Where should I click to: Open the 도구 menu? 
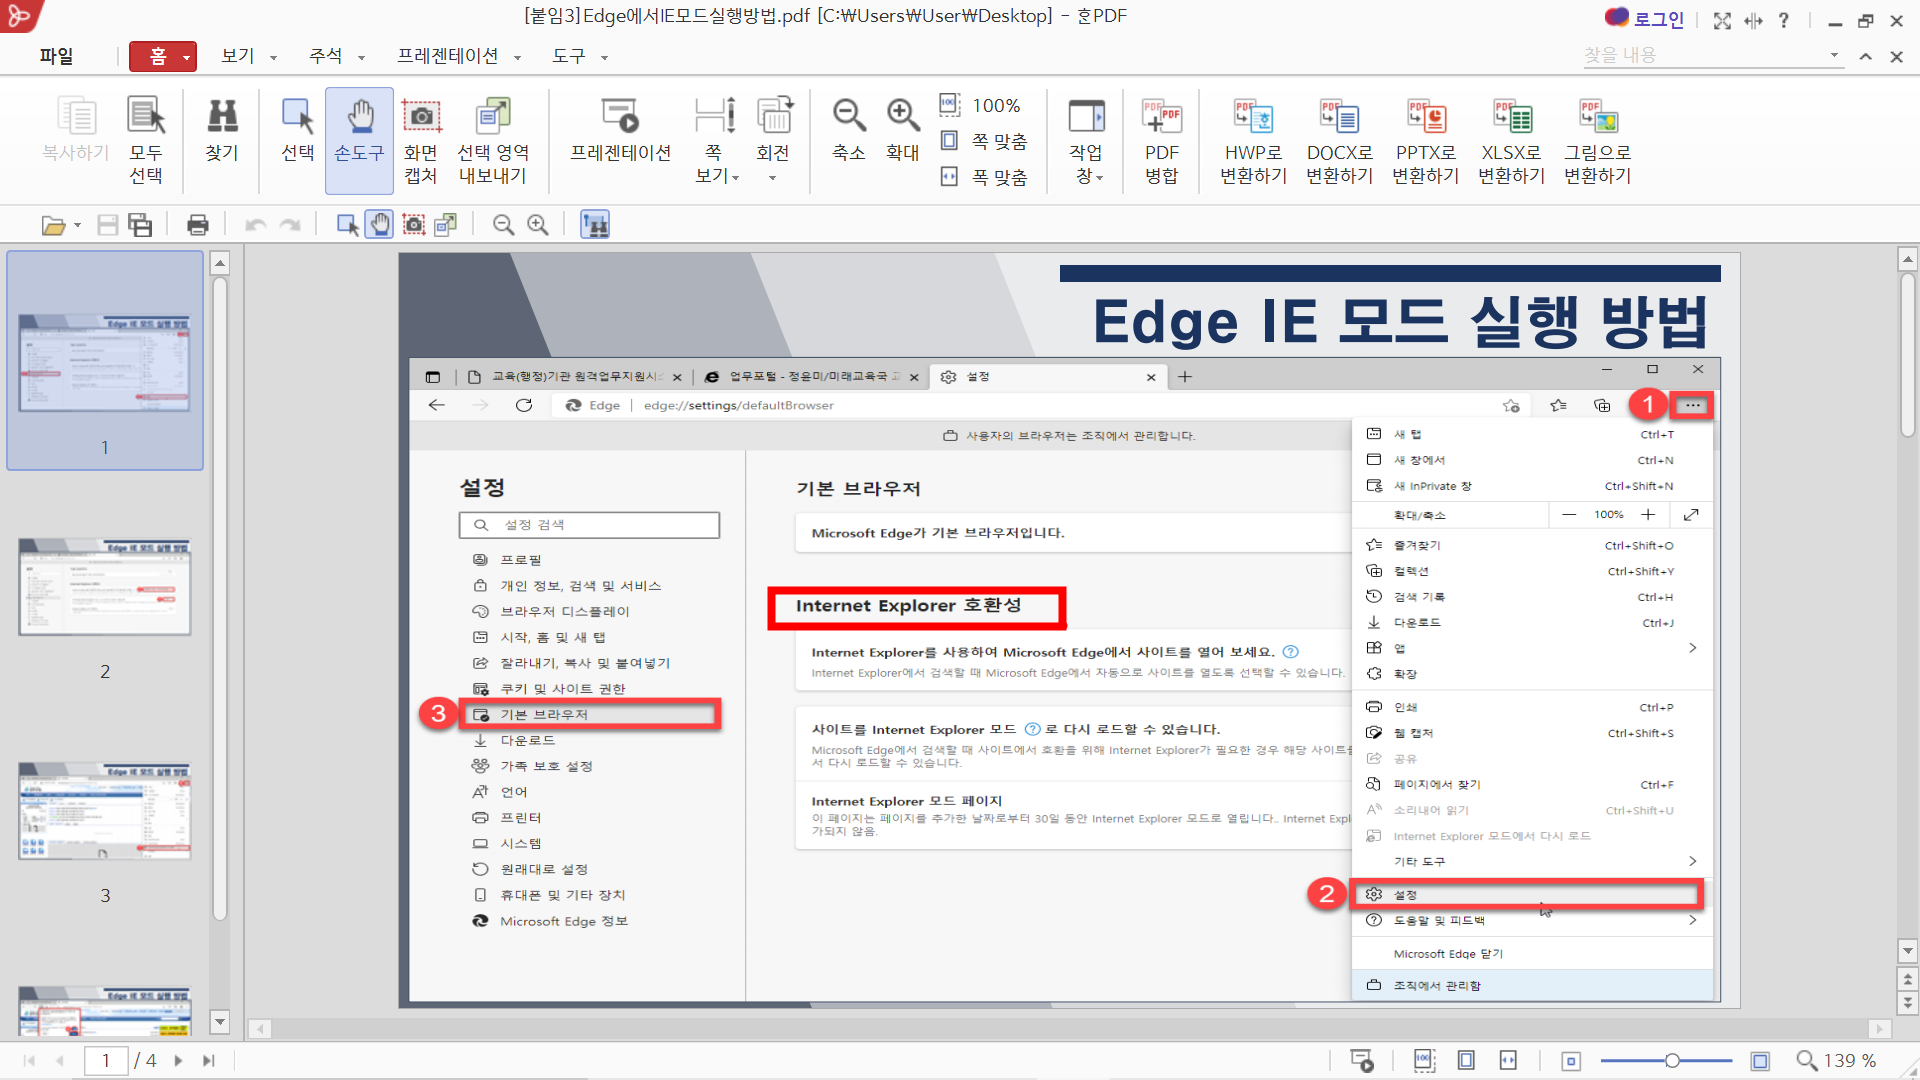tap(569, 56)
